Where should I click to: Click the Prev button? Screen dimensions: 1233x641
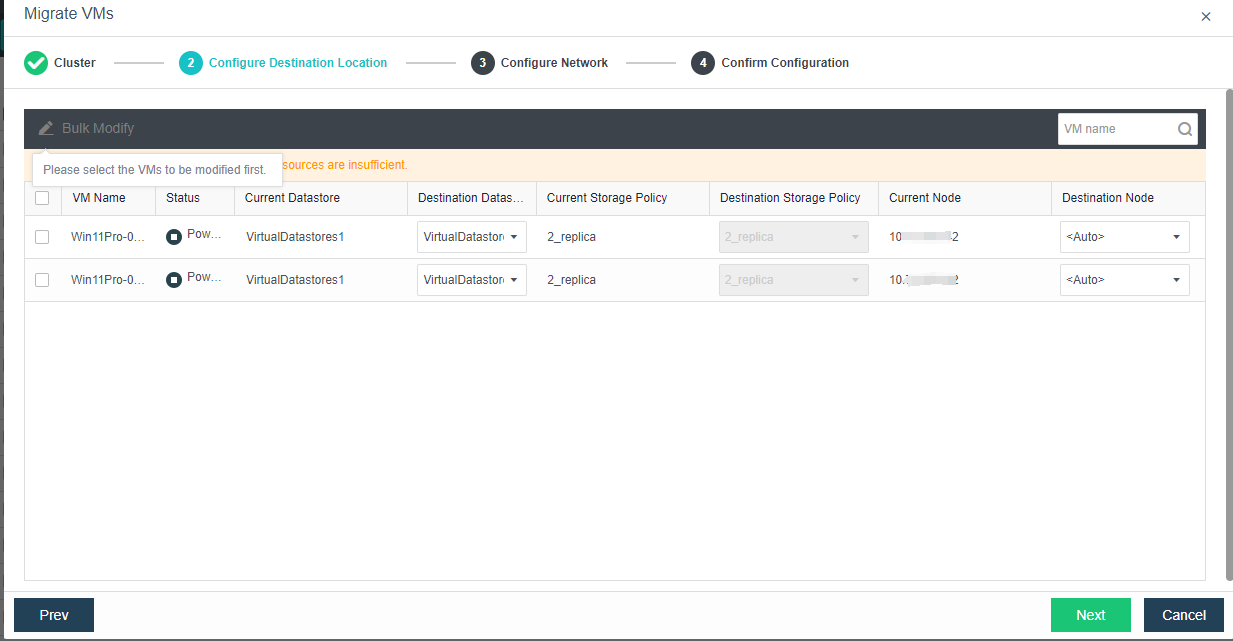54,615
